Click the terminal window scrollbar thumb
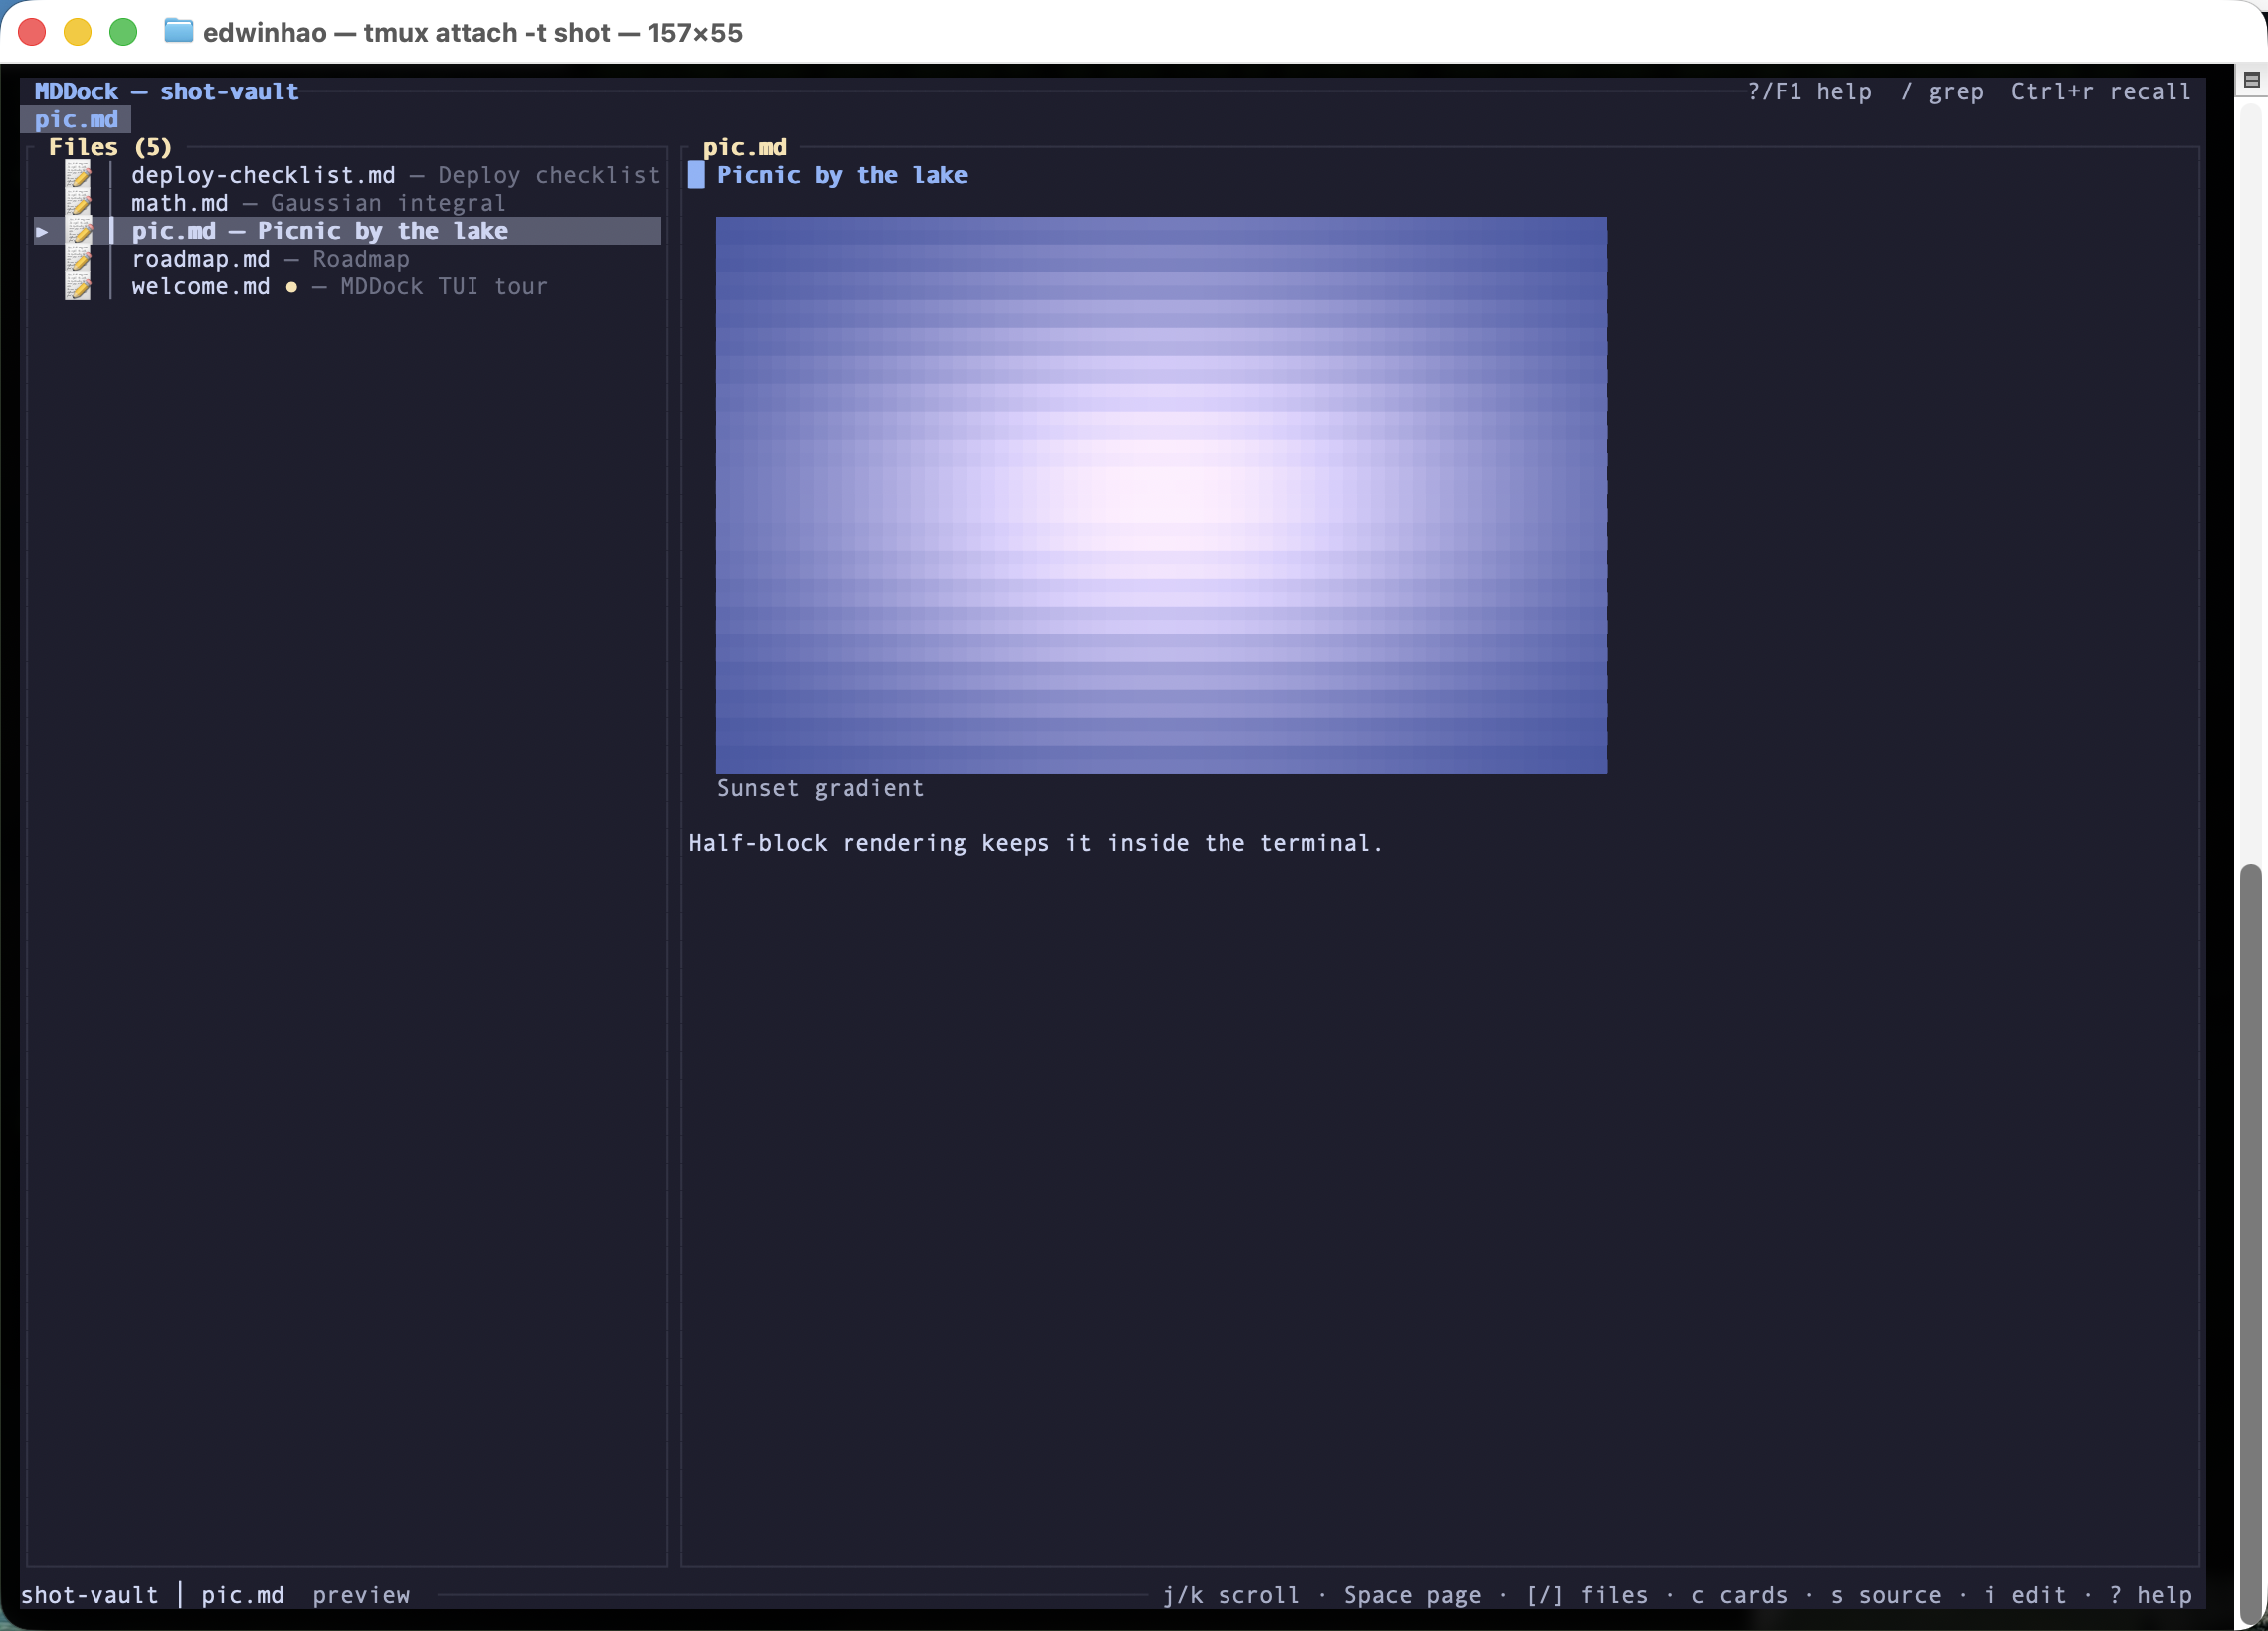 [2251, 1243]
